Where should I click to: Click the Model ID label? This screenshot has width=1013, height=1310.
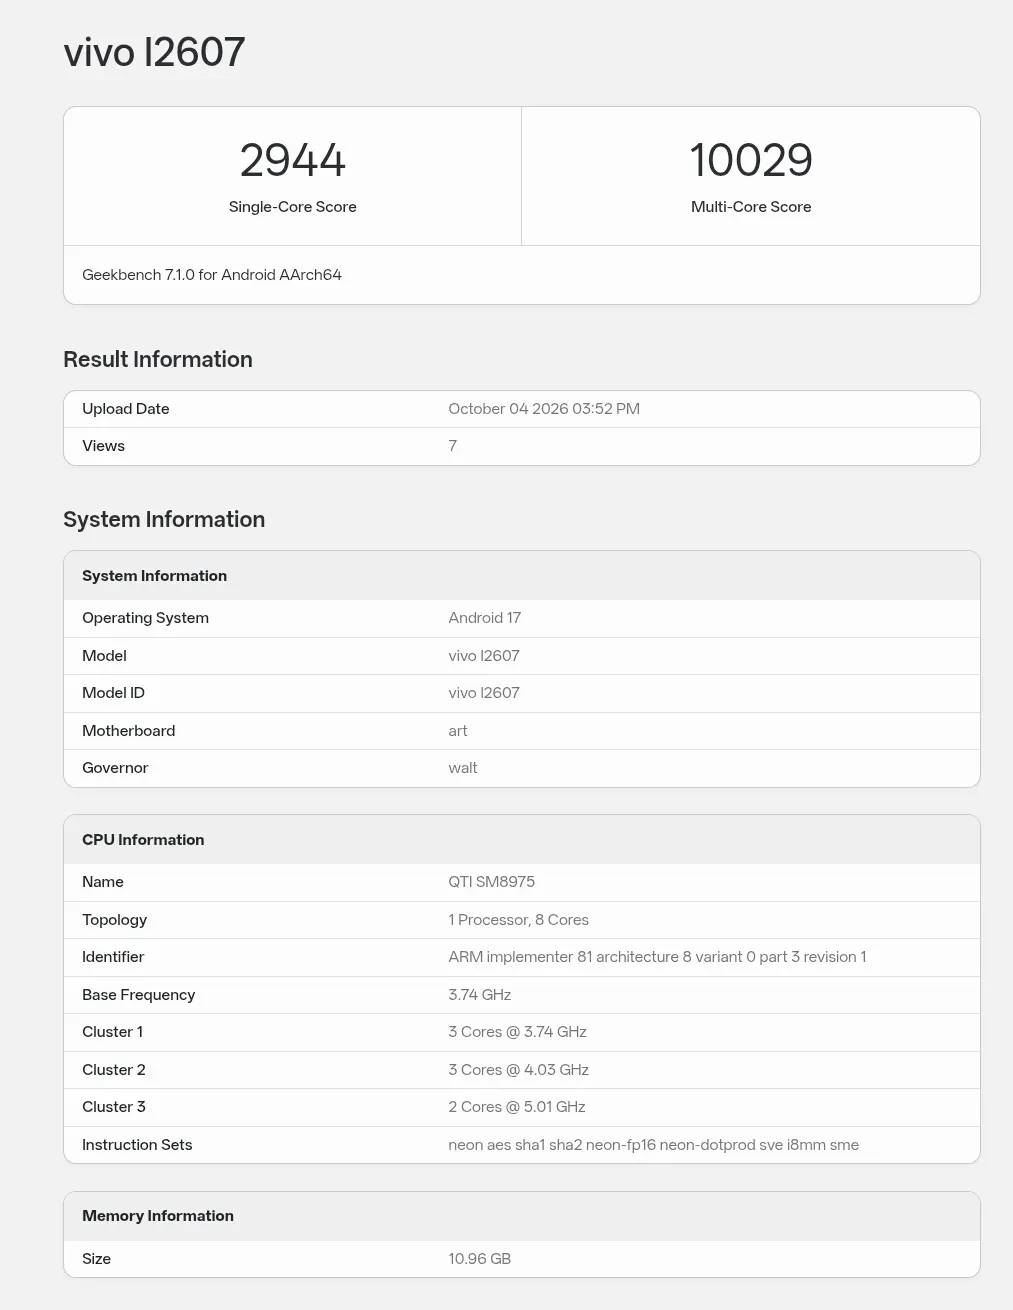pos(113,693)
